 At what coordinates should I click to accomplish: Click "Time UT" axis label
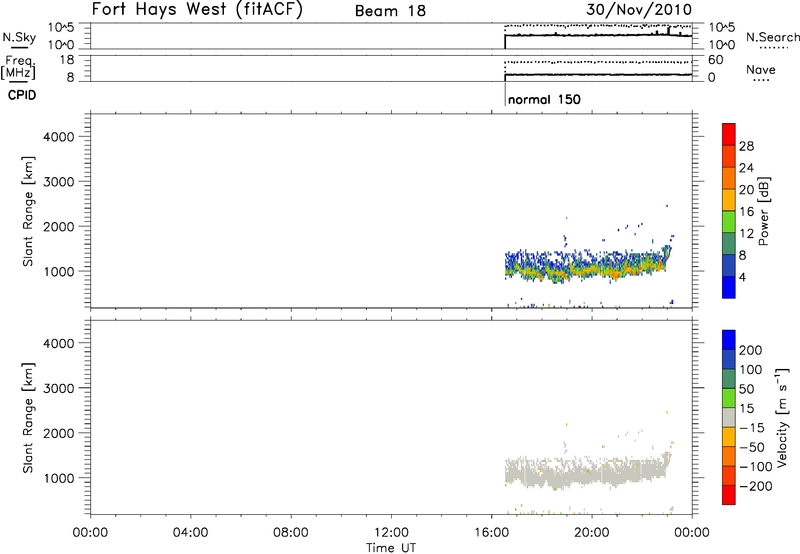(391, 548)
